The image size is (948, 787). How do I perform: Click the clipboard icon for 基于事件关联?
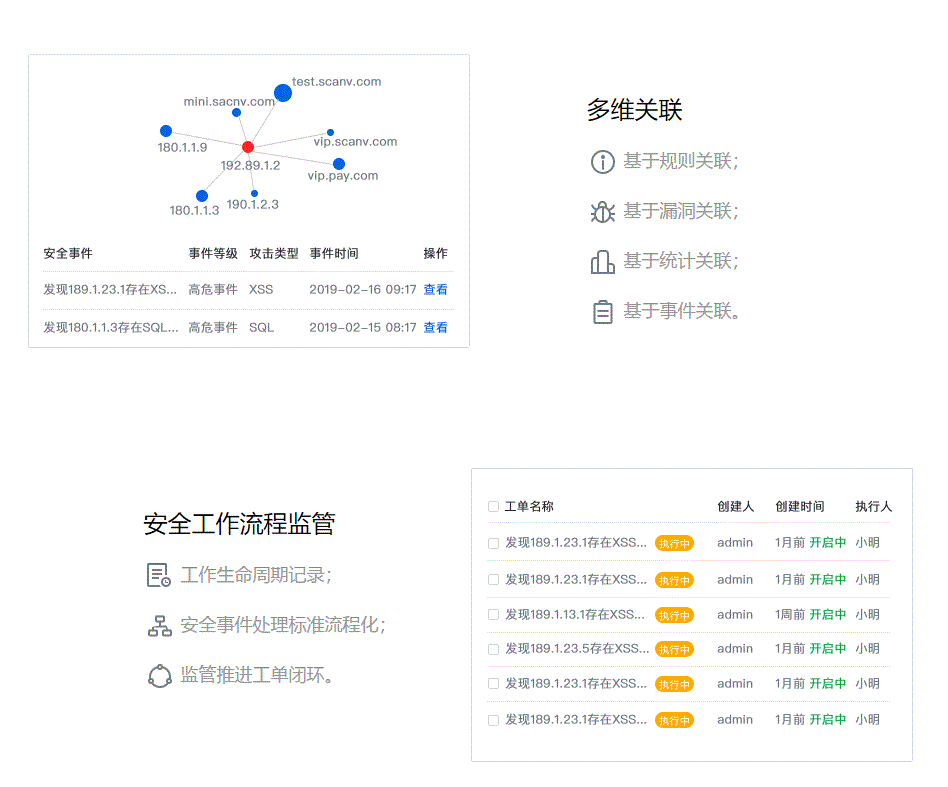tap(602, 312)
